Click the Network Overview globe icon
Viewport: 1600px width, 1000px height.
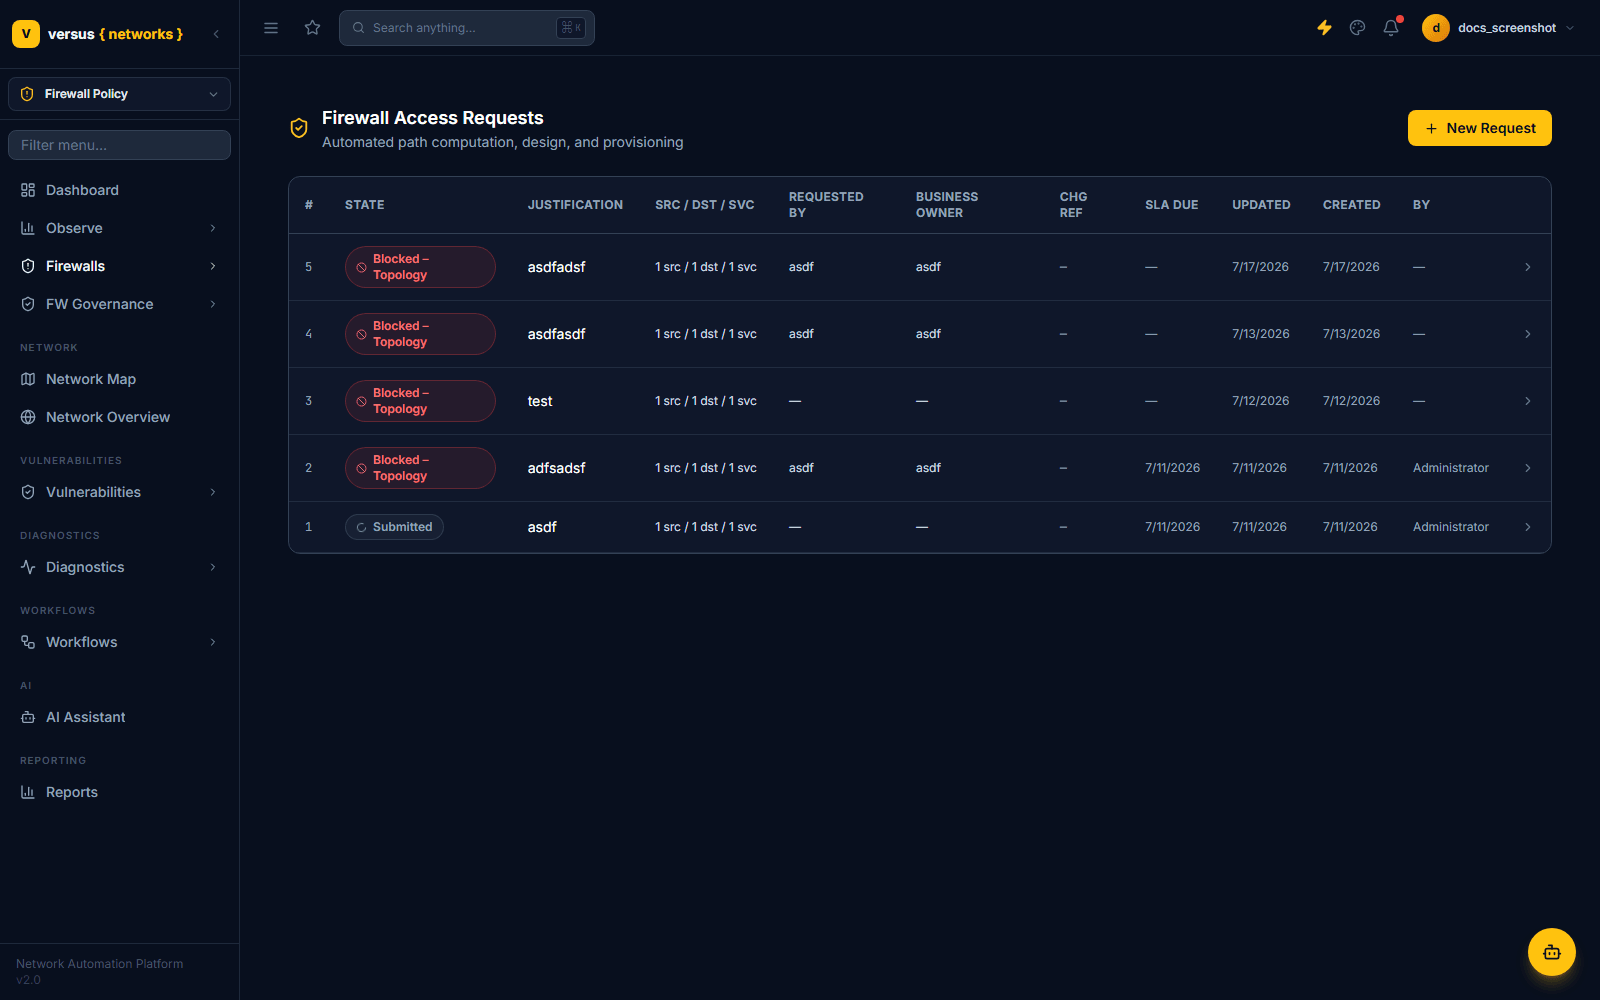coord(28,417)
